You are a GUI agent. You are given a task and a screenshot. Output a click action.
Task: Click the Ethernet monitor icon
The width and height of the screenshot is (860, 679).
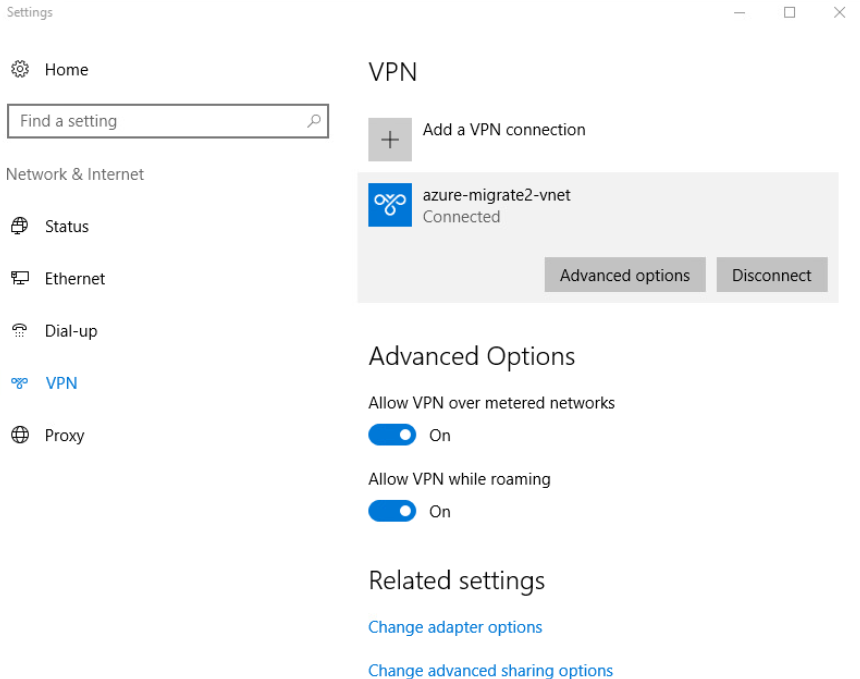tap(20, 278)
